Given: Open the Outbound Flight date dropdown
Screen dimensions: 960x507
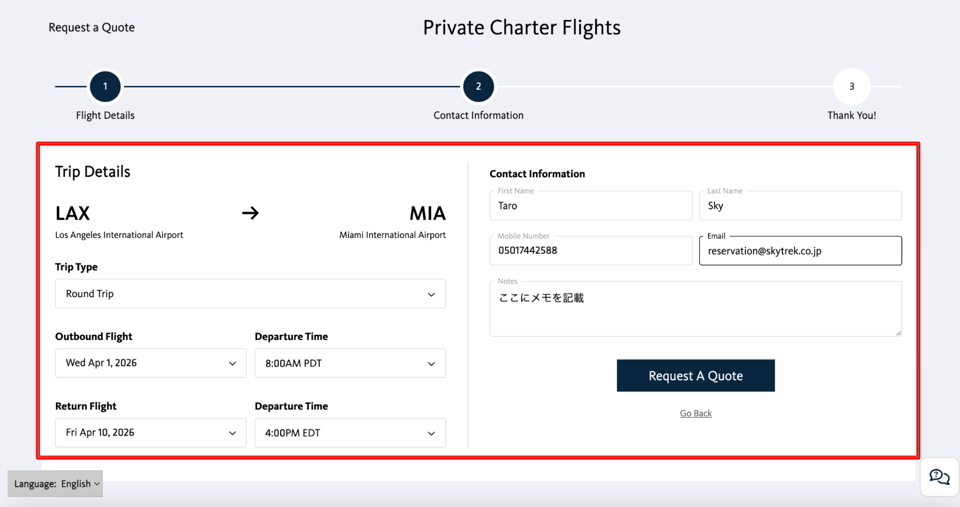Looking at the screenshot, I should click(x=150, y=363).
